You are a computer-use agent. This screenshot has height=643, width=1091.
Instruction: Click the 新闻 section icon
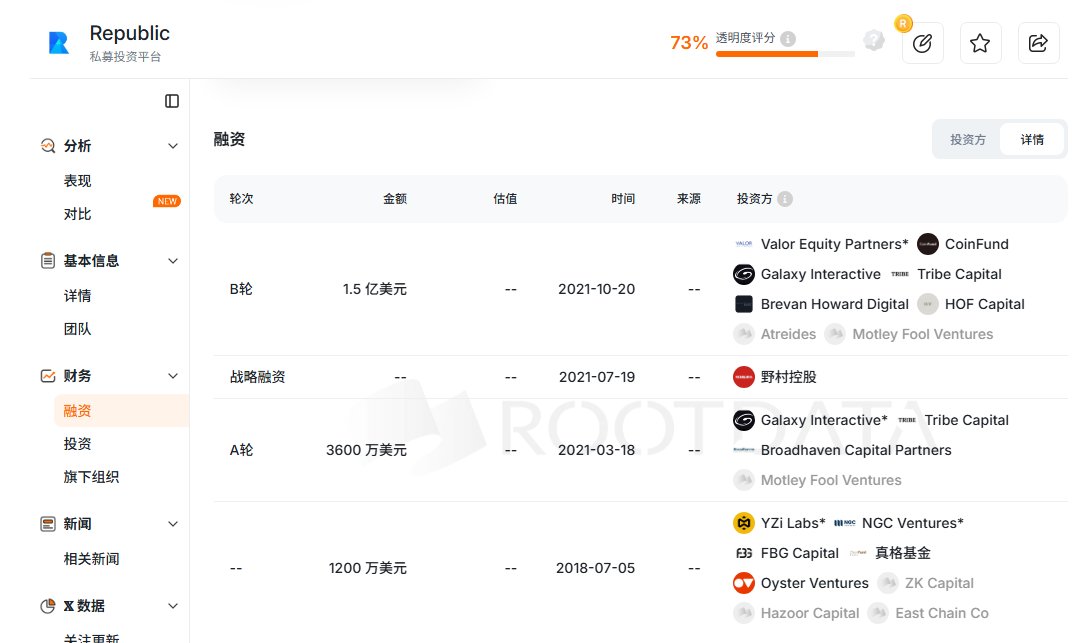tap(47, 524)
